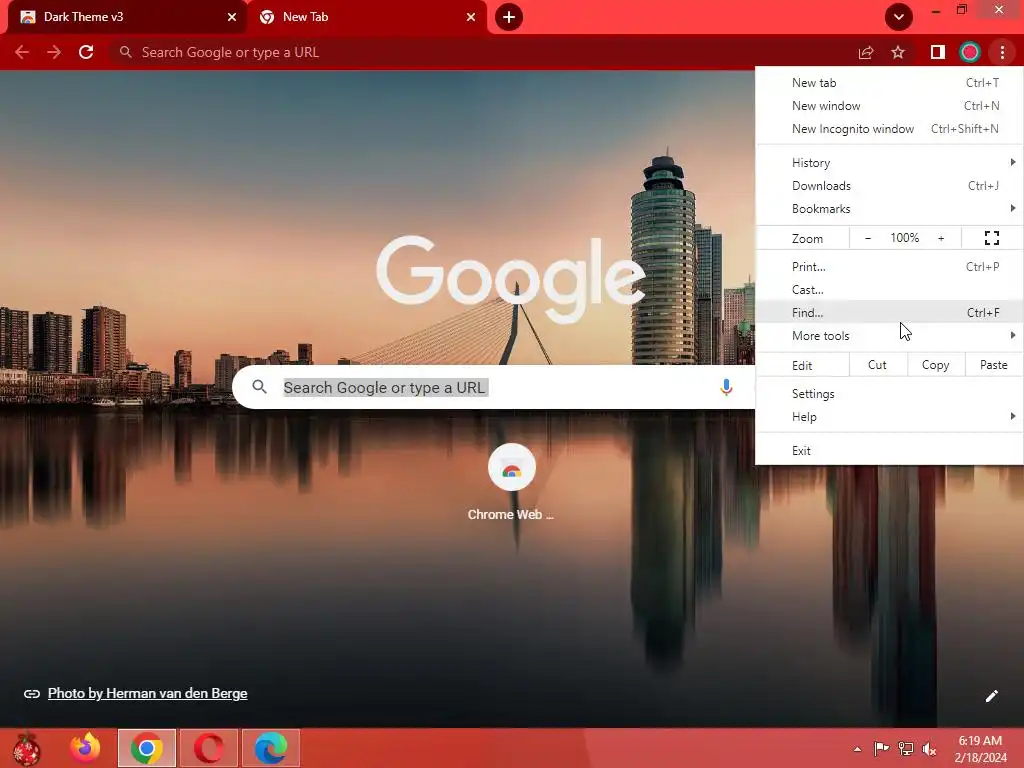The height and width of the screenshot is (768, 1024).
Task: Open the tab search dropdown arrow
Action: pos(899,17)
